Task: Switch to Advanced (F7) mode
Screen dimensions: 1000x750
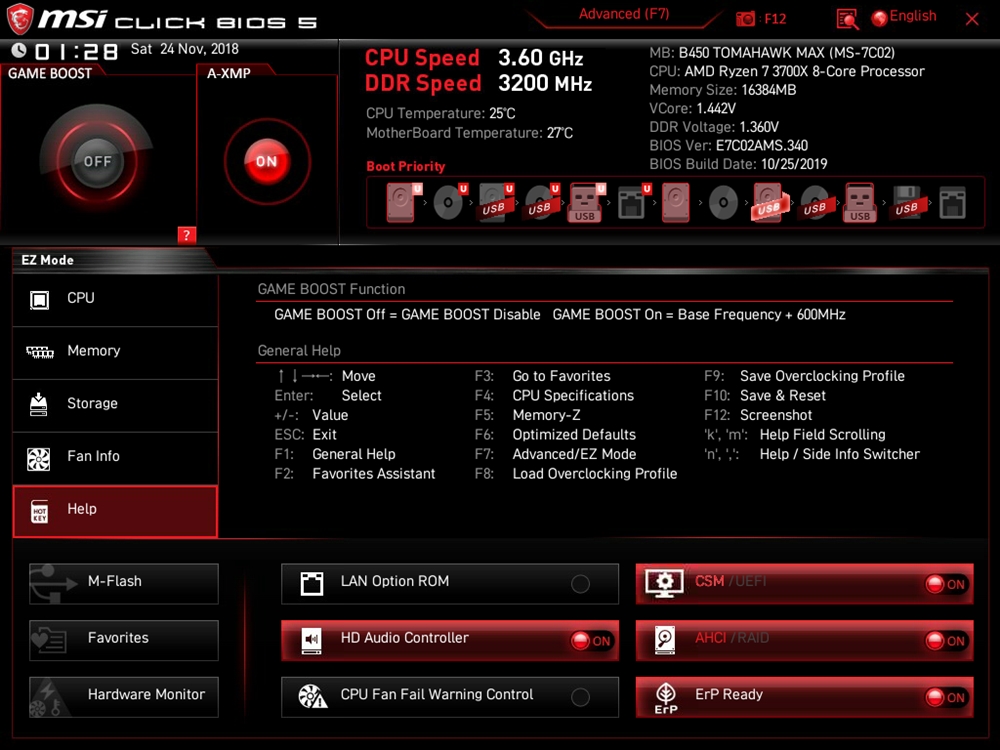Action: [624, 14]
